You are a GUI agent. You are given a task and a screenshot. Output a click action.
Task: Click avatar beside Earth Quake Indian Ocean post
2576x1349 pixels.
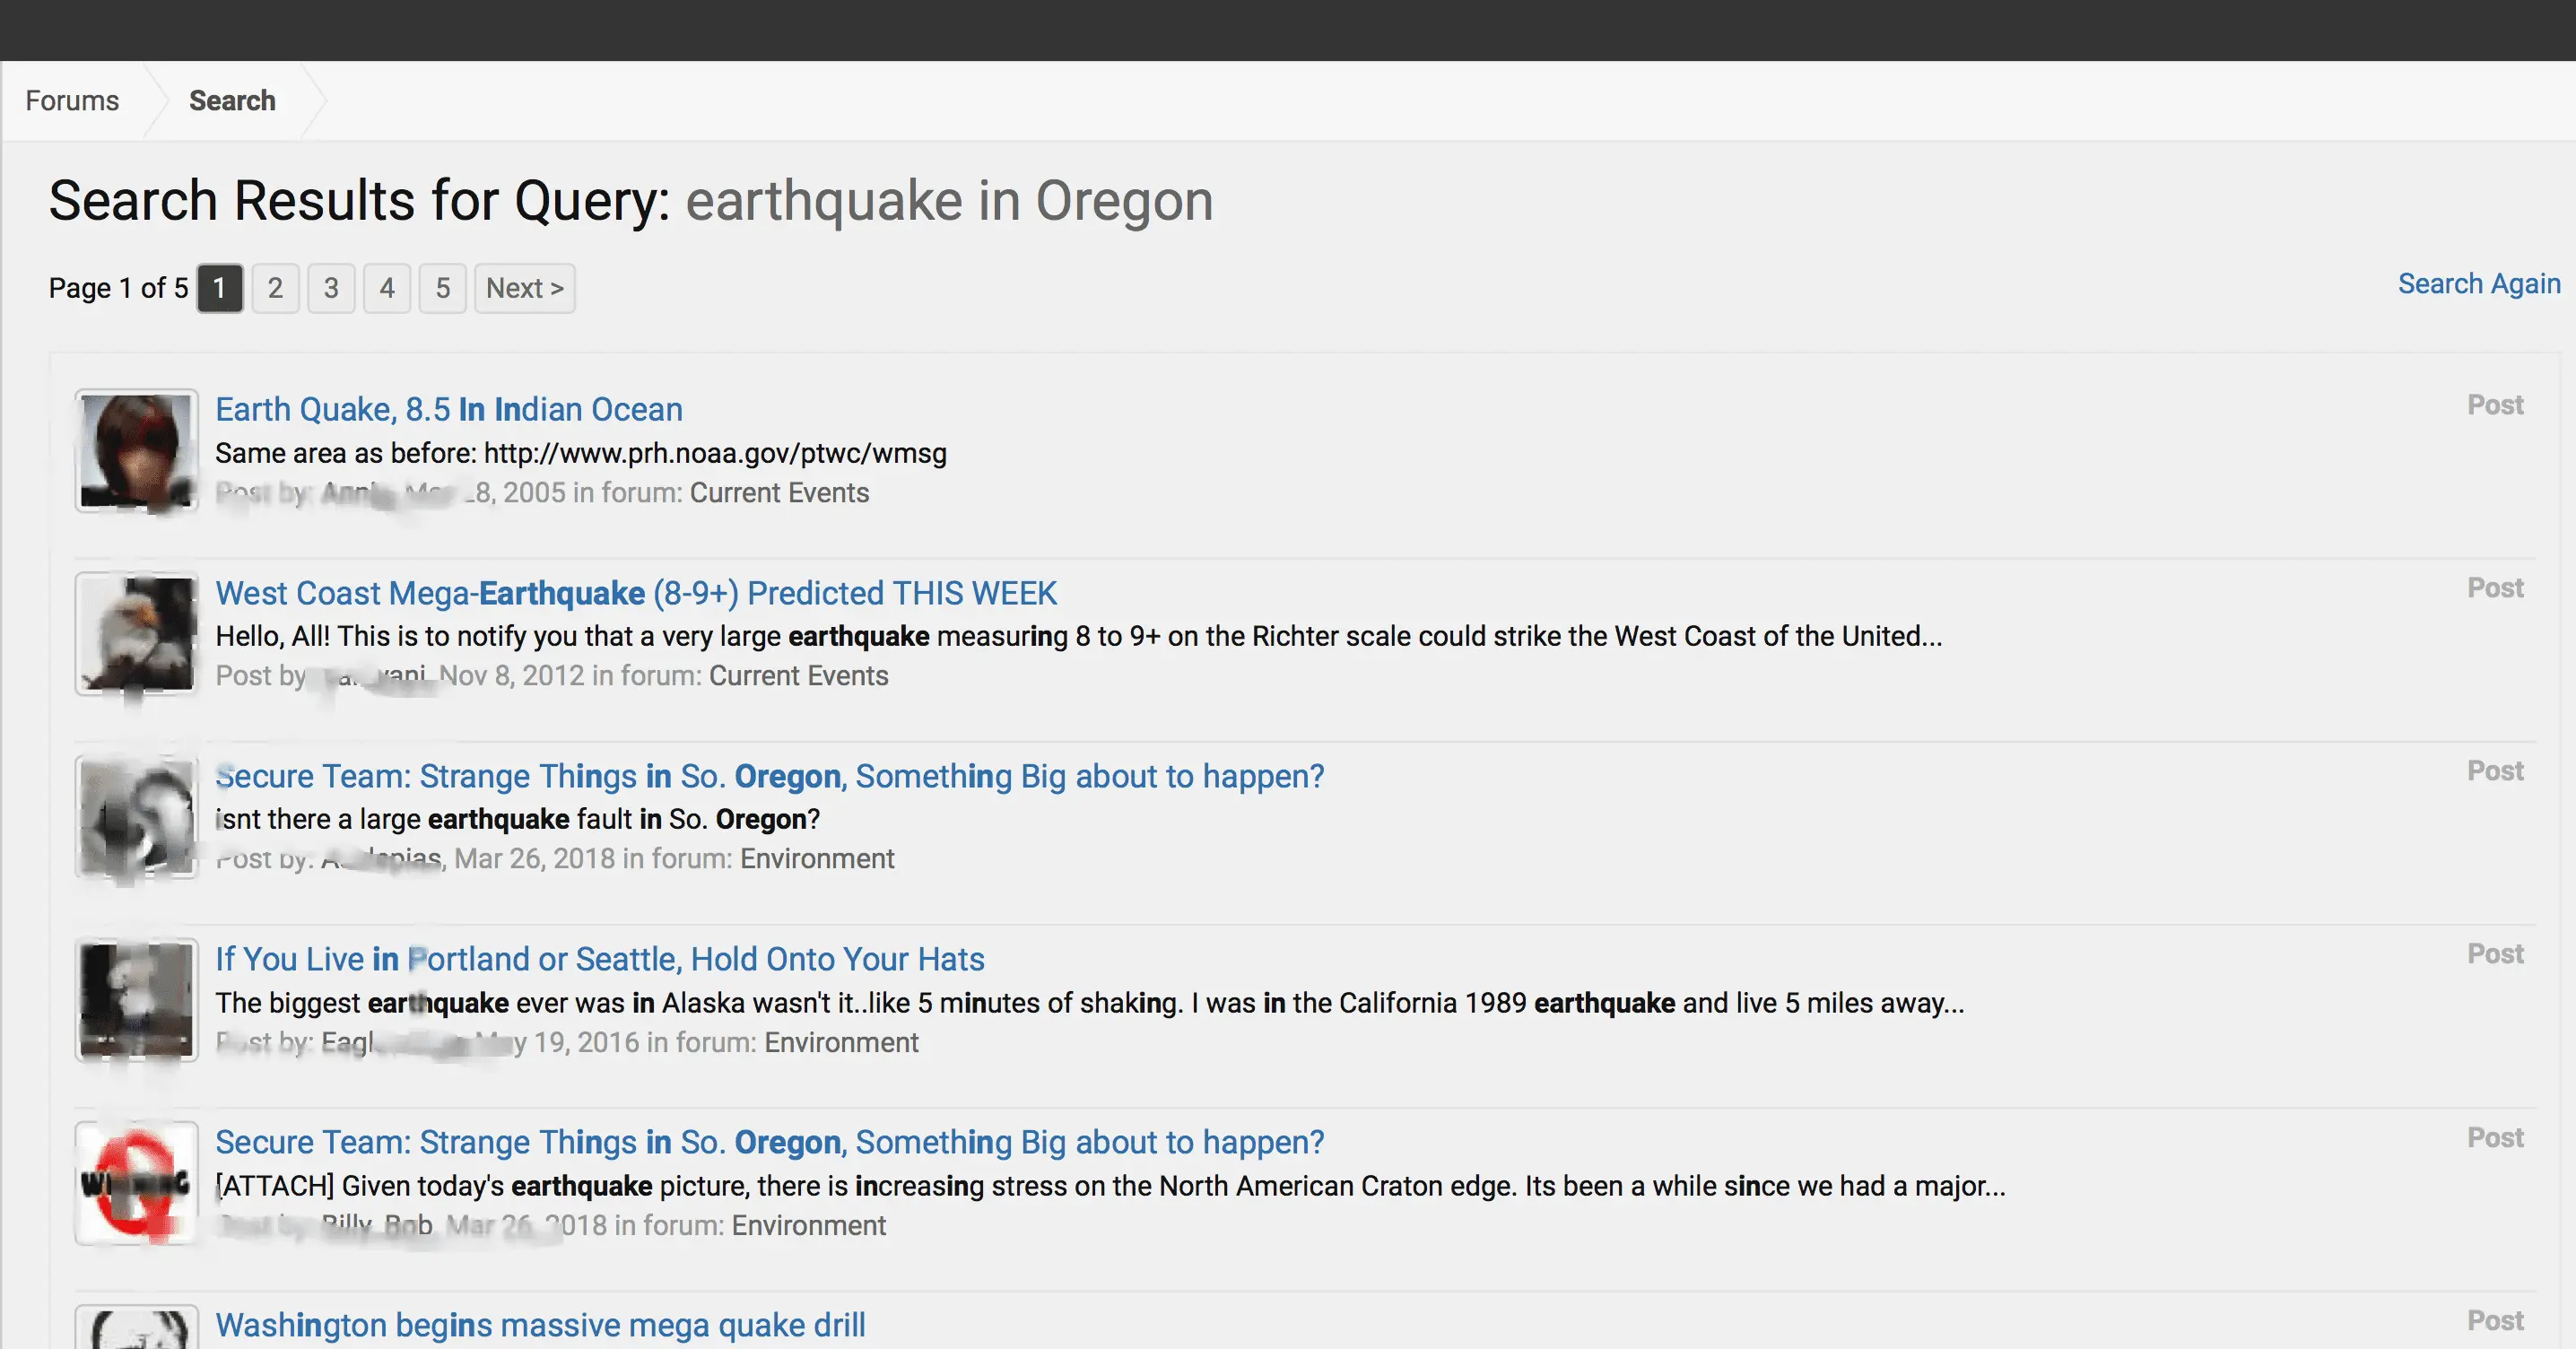coord(136,451)
